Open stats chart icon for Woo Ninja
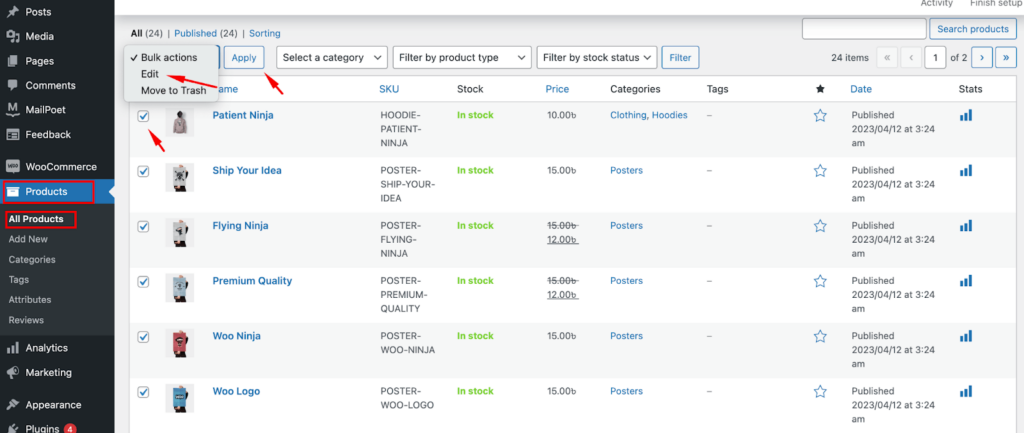Viewport: 1024px width, 433px height. tap(966, 336)
